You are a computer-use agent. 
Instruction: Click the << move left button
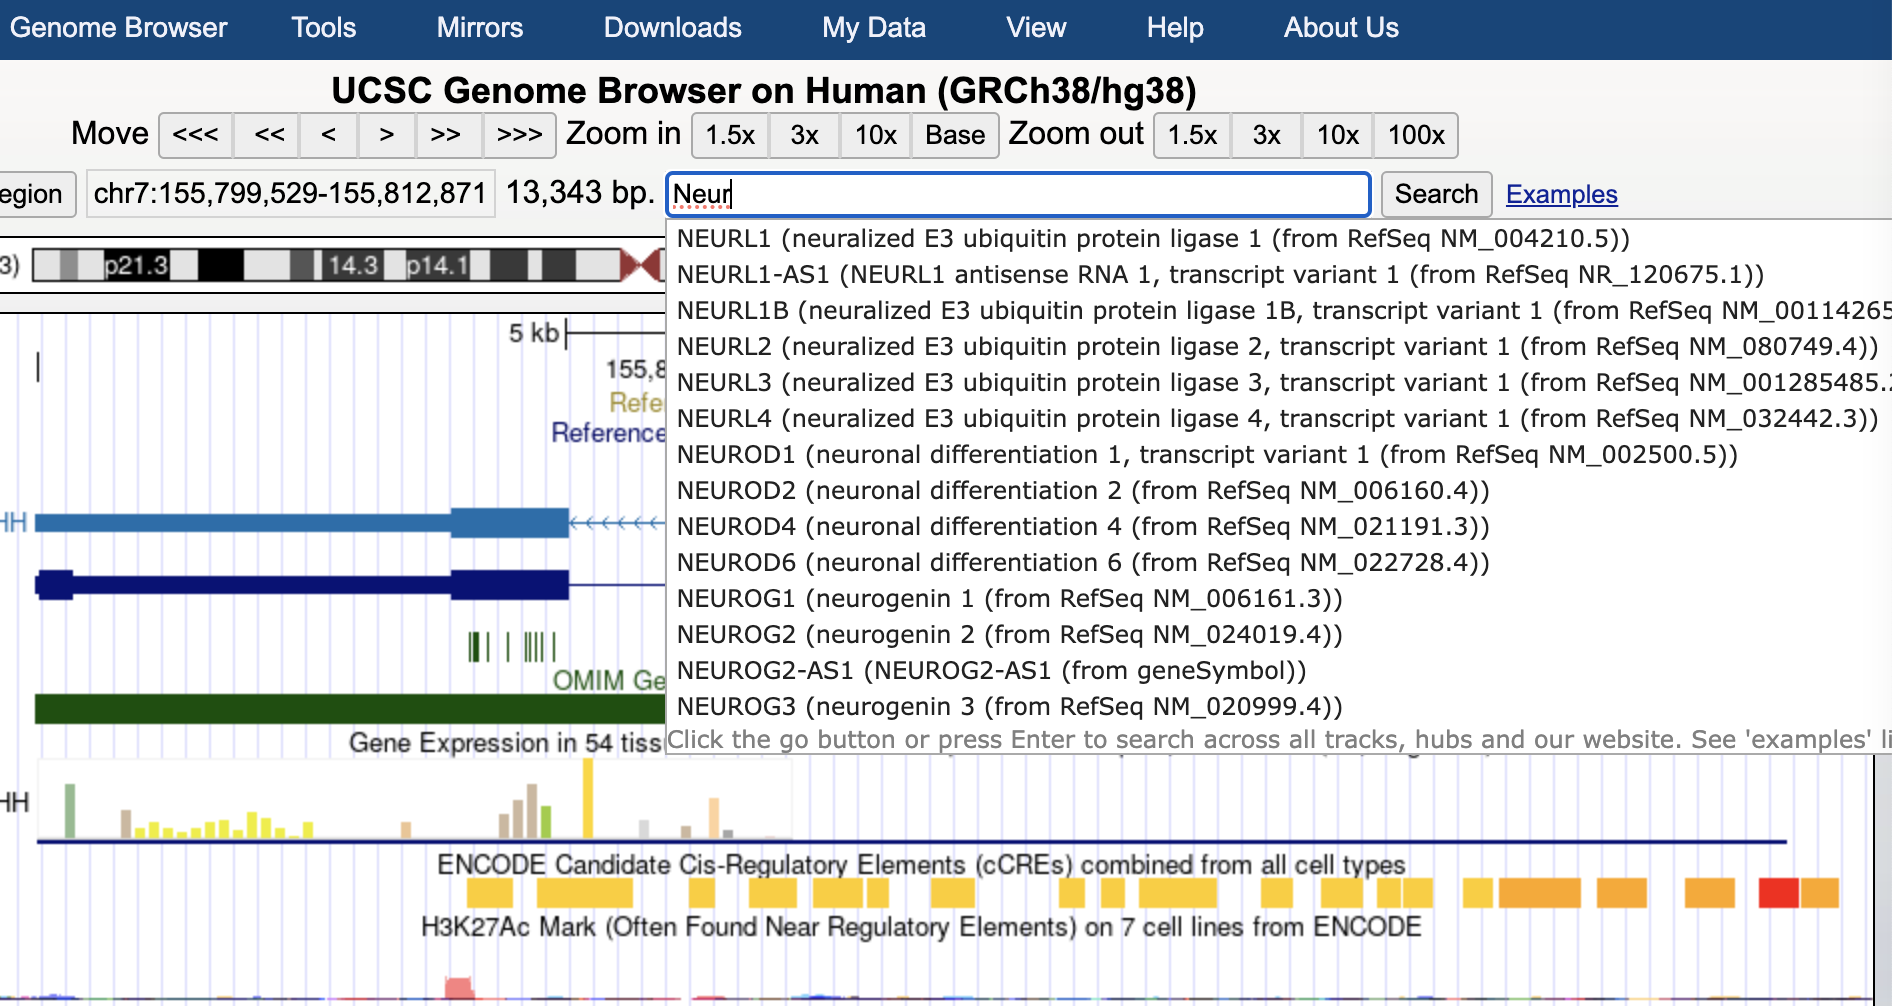(x=268, y=135)
